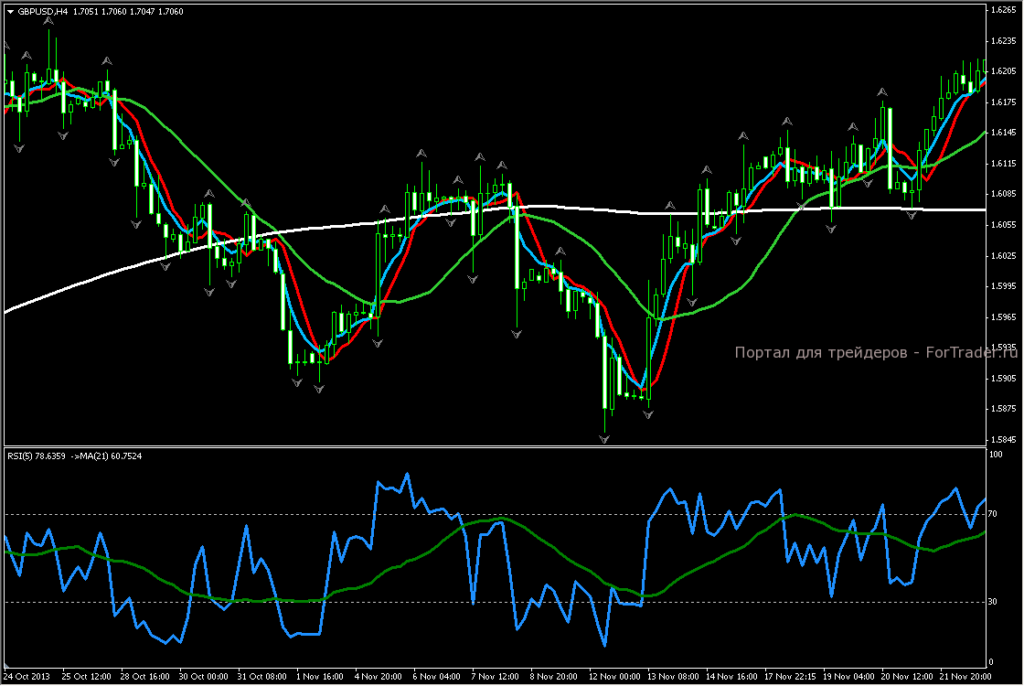Screen dimensions: 1024x686
Task: Click the down fractal arrow under the lowest candle
Action: [x=604, y=439]
